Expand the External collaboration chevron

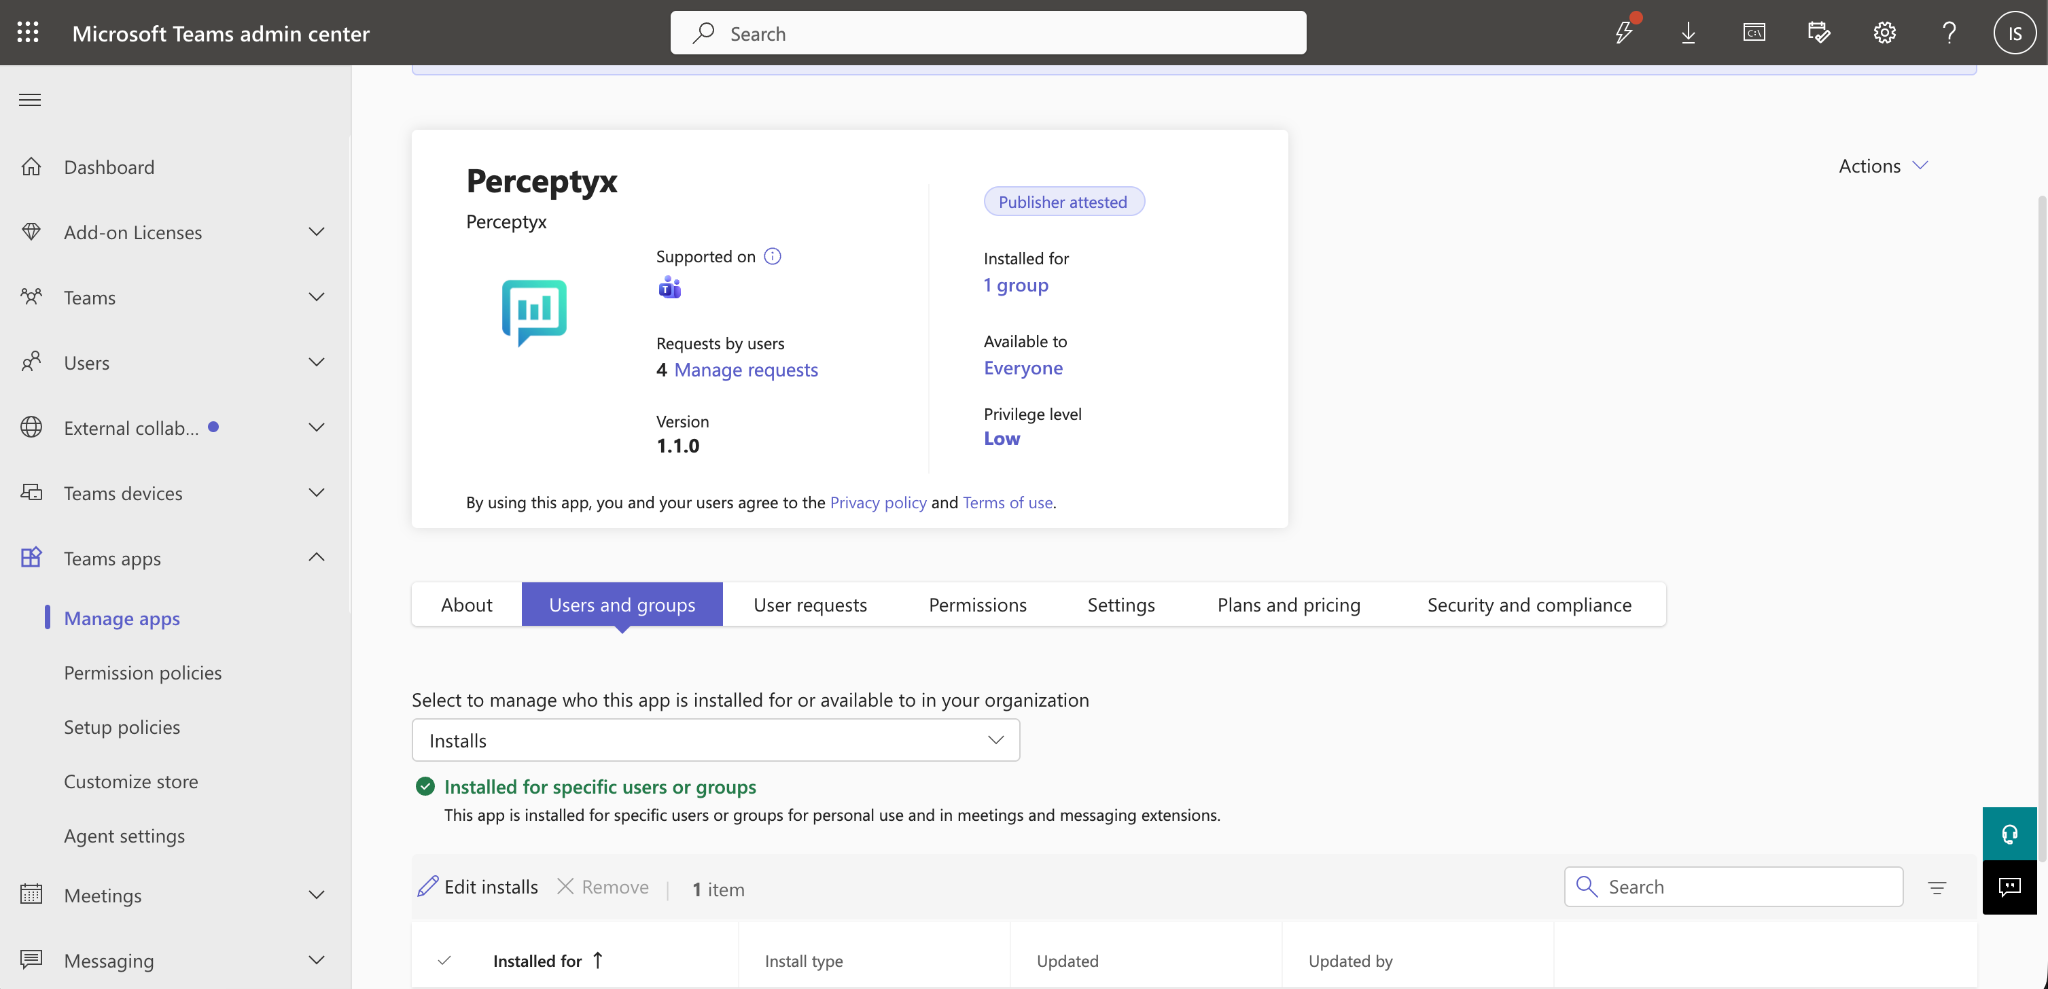(316, 428)
